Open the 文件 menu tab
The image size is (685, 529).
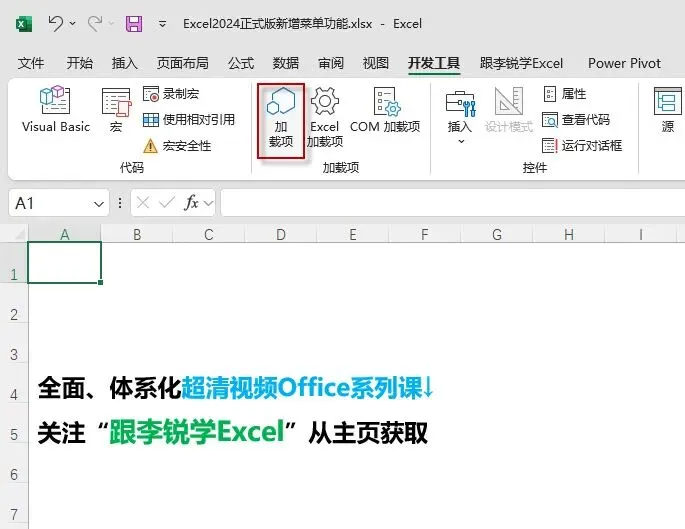[31, 63]
